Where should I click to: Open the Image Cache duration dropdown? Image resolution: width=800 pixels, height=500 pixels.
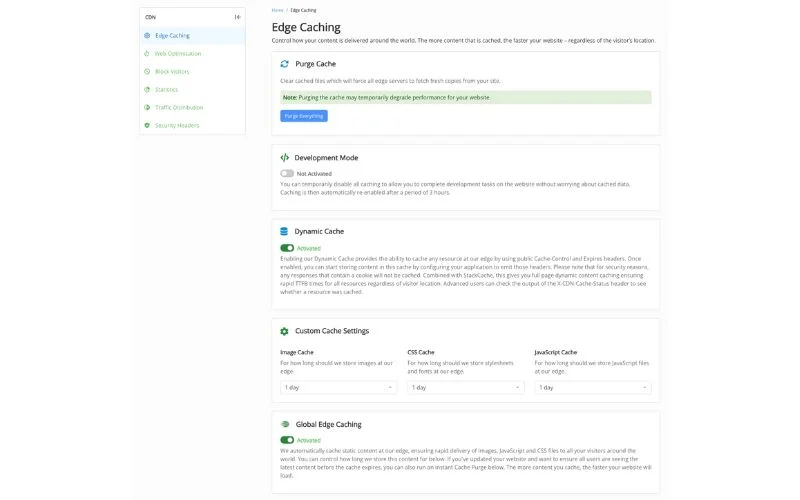338,387
